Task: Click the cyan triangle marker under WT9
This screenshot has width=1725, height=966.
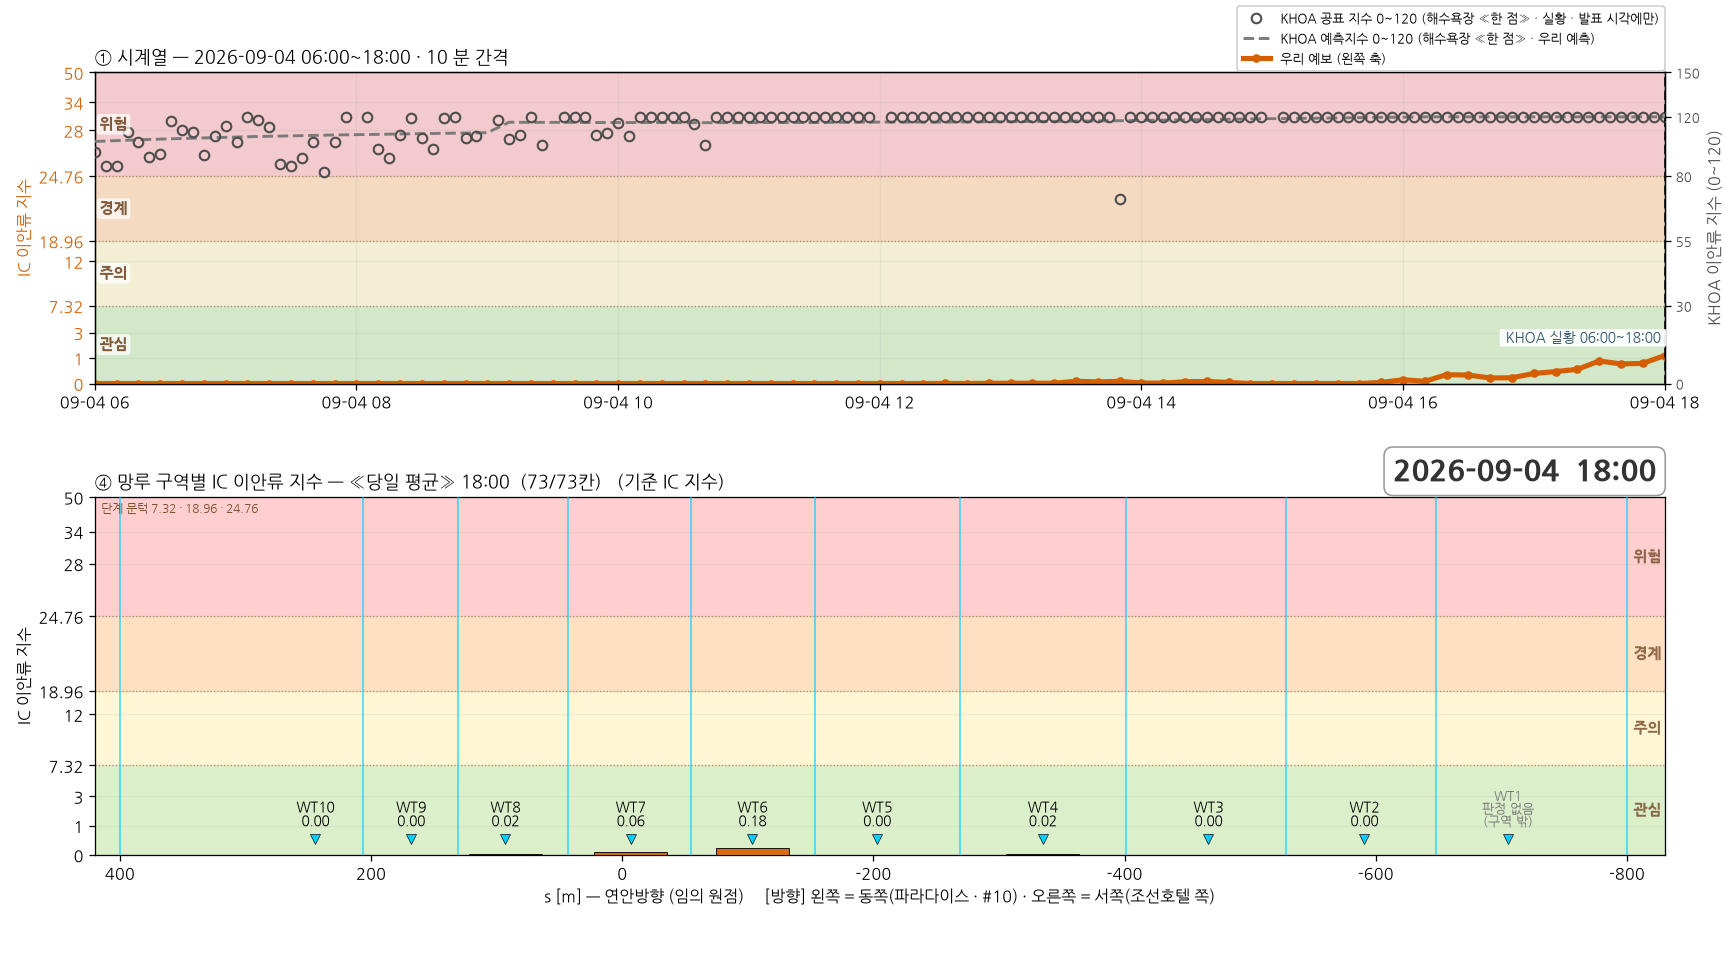Action: point(411,840)
